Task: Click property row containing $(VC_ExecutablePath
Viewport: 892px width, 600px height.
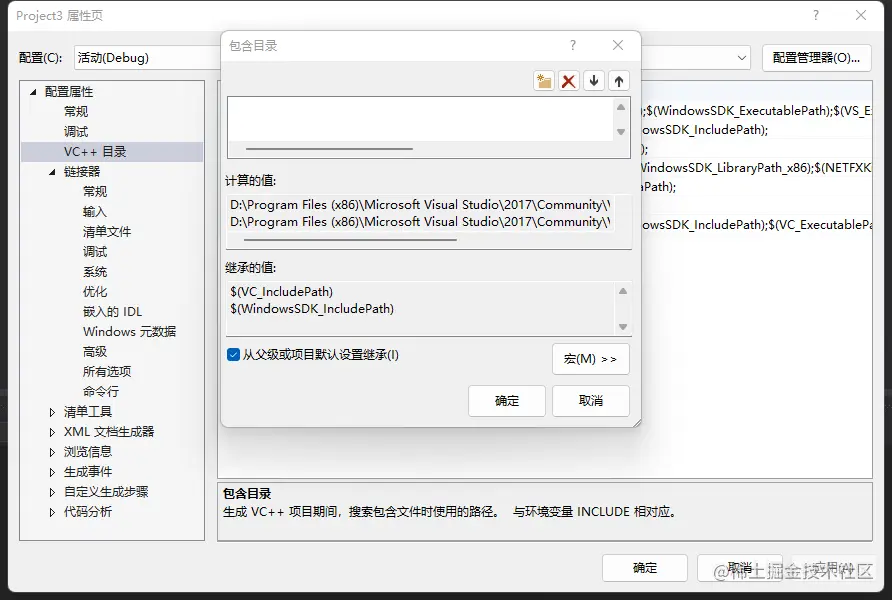Action: coord(757,225)
